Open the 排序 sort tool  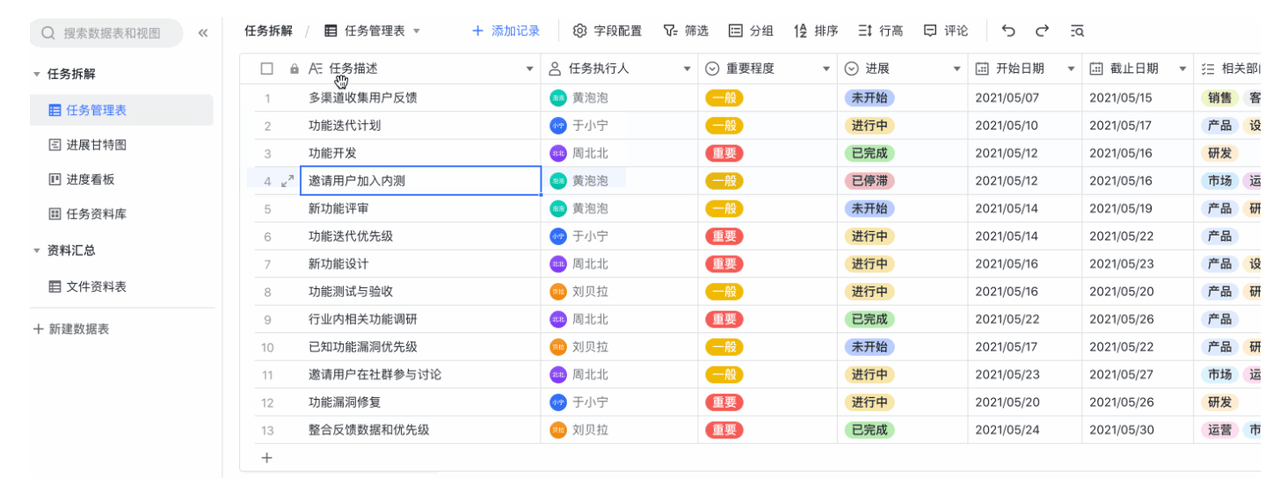[816, 31]
